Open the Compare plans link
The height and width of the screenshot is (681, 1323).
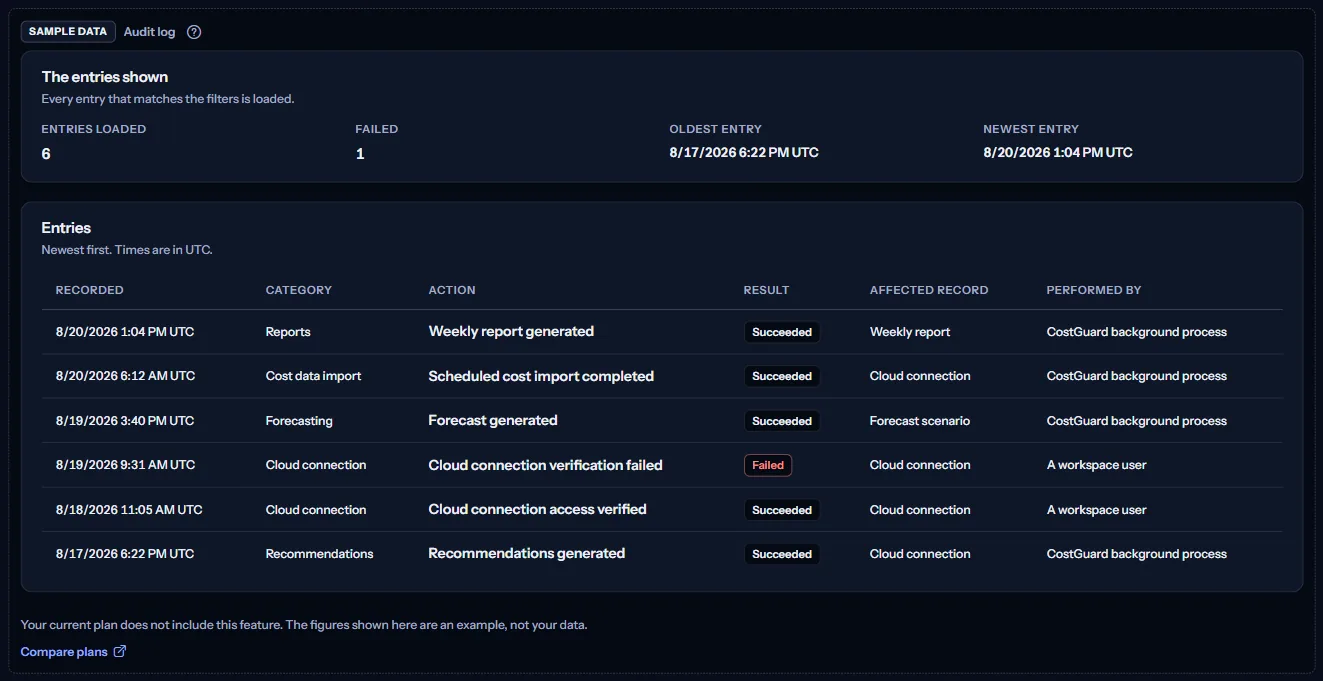[x=73, y=652]
